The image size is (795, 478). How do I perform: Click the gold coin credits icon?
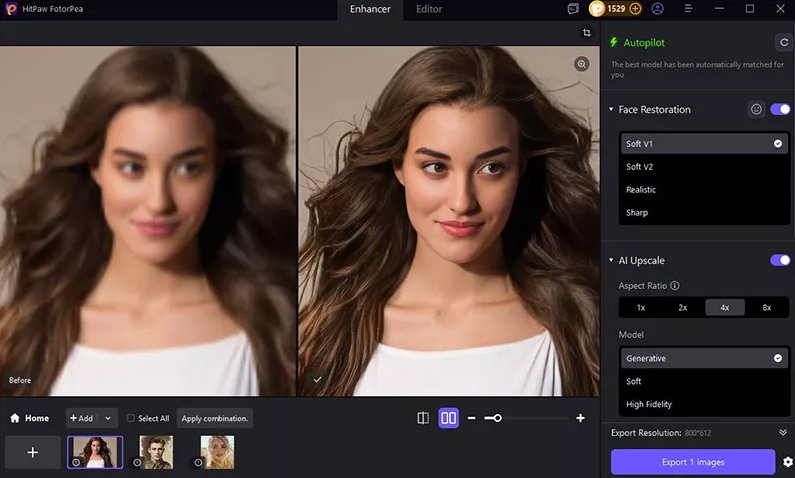[597, 9]
